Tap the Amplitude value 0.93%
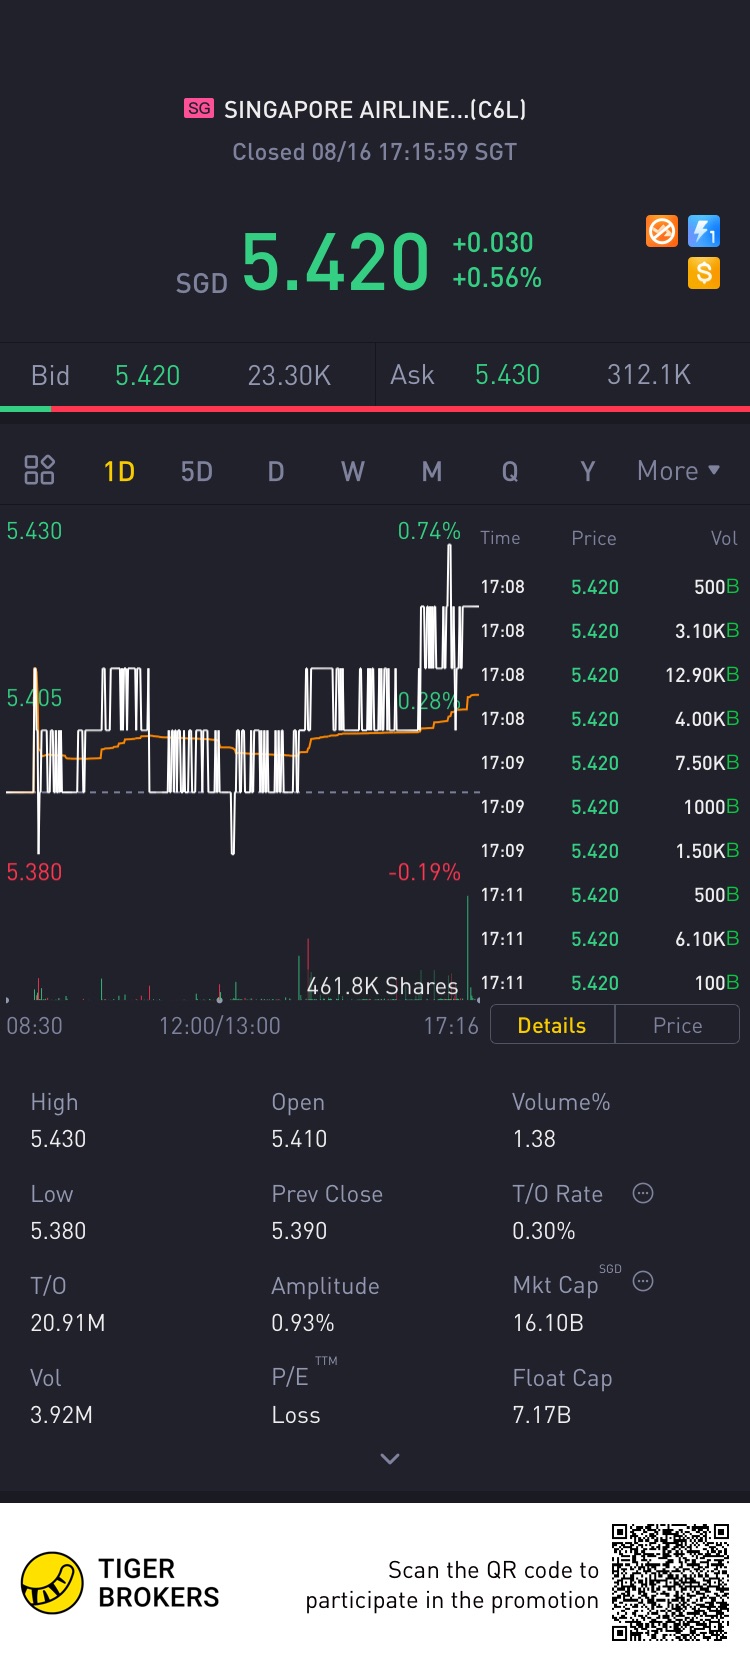The width and height of the screenshot is (750, 1663). click(x=303, y=1323)
